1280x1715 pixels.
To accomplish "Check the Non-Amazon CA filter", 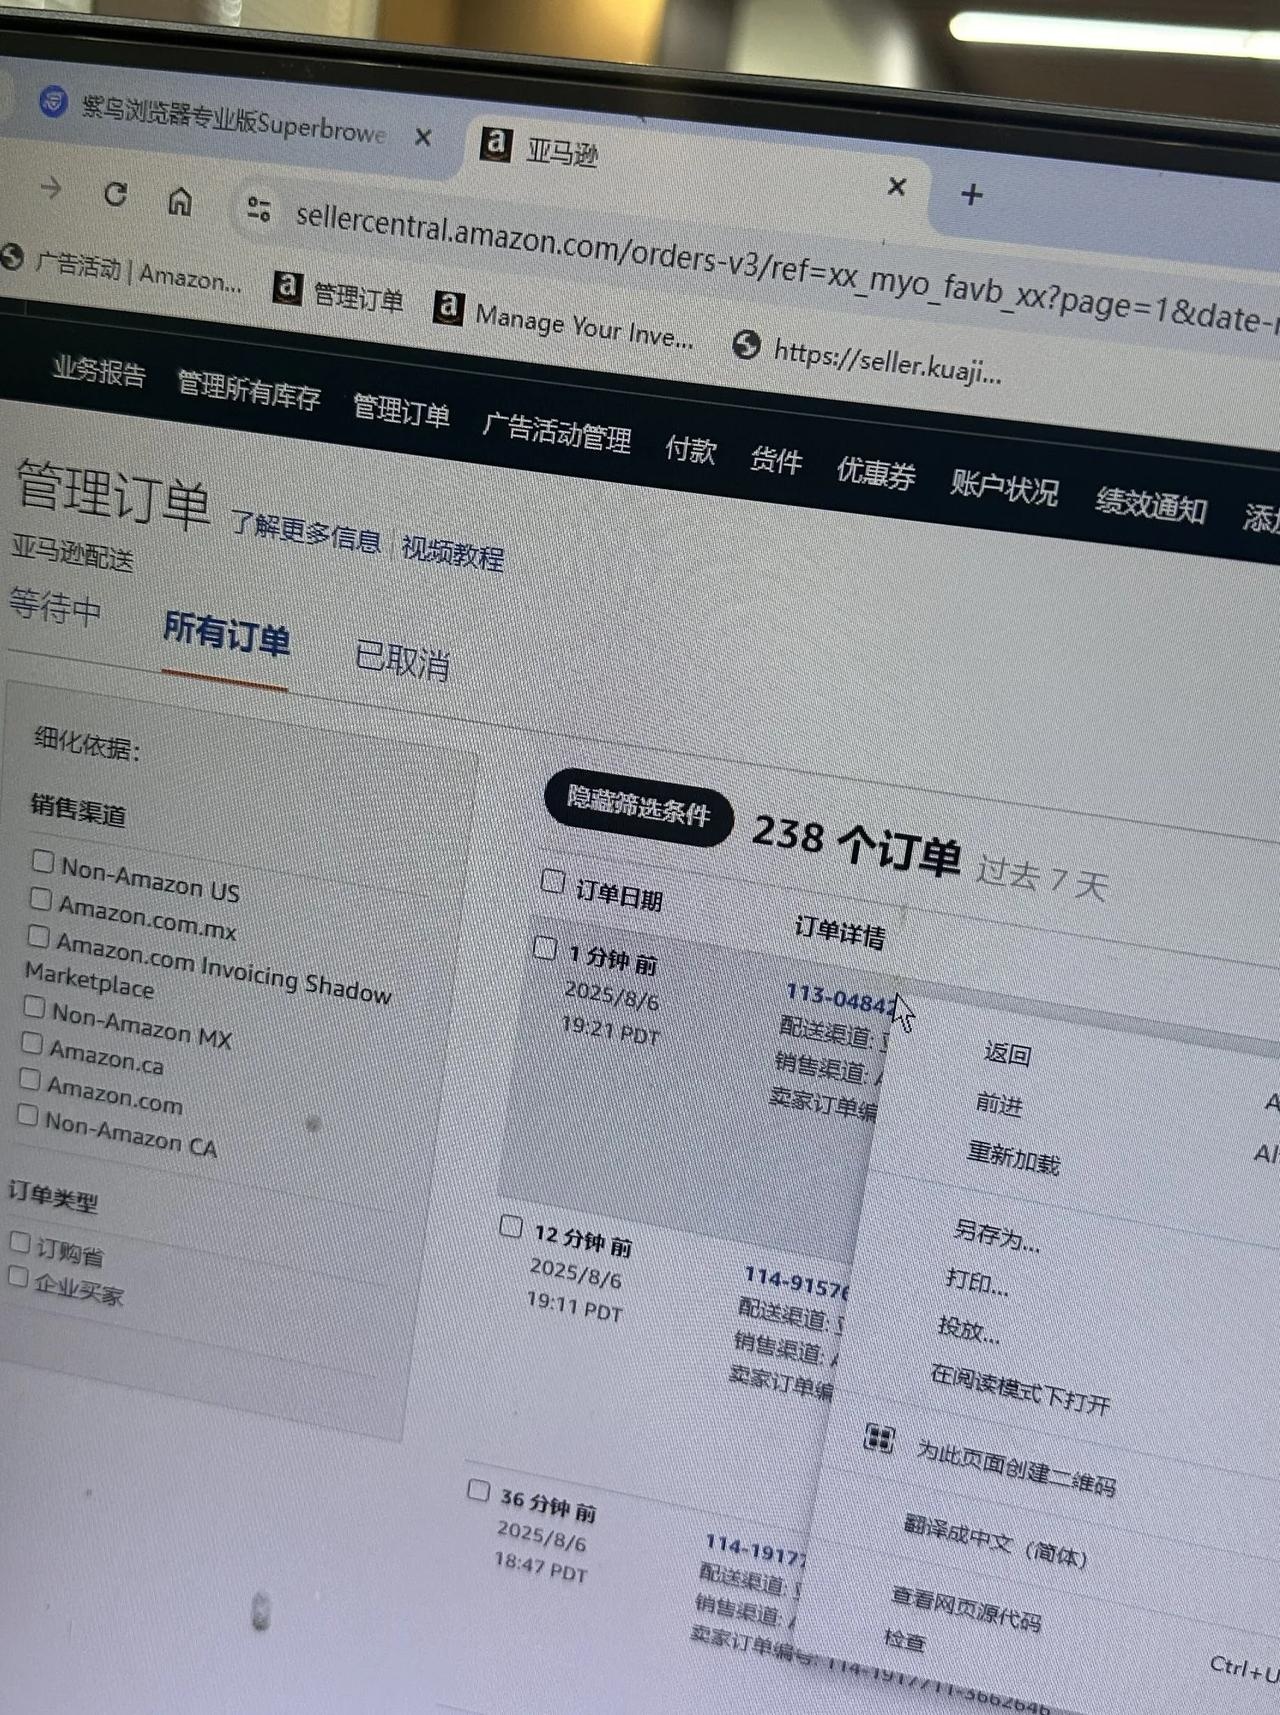I will coord(28,1114).
